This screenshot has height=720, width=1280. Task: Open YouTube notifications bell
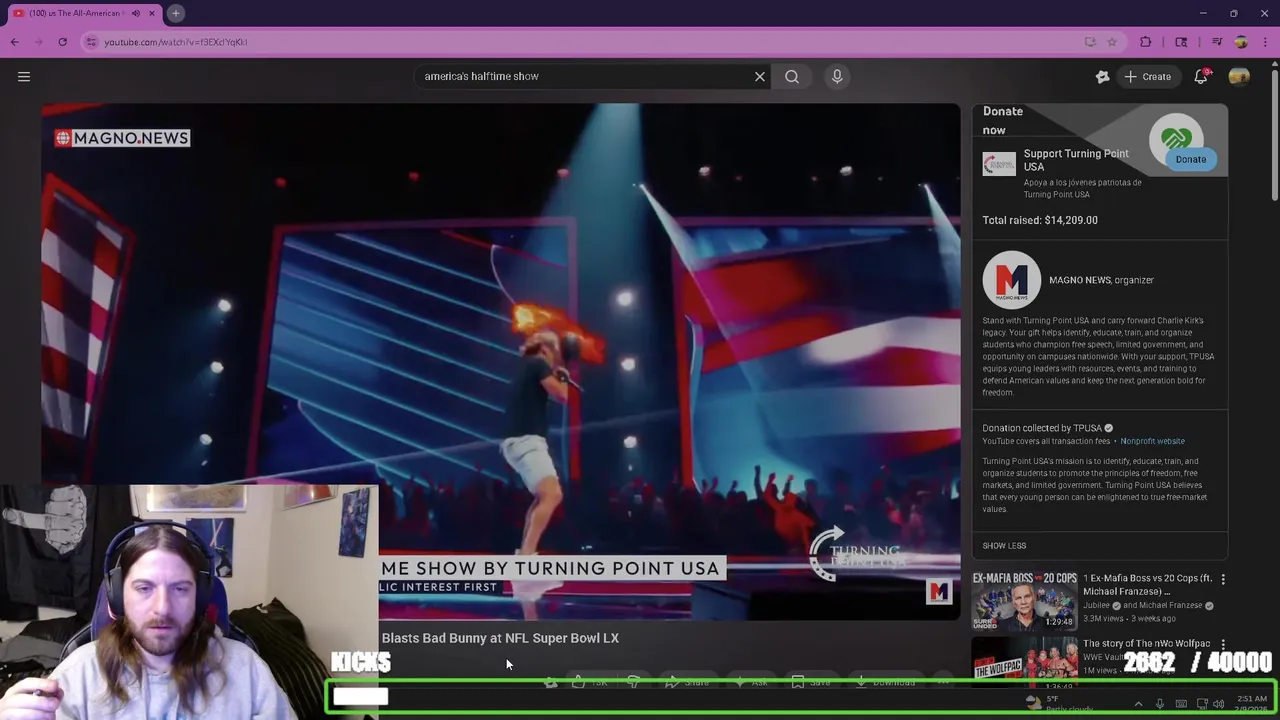click(1201, 77)
